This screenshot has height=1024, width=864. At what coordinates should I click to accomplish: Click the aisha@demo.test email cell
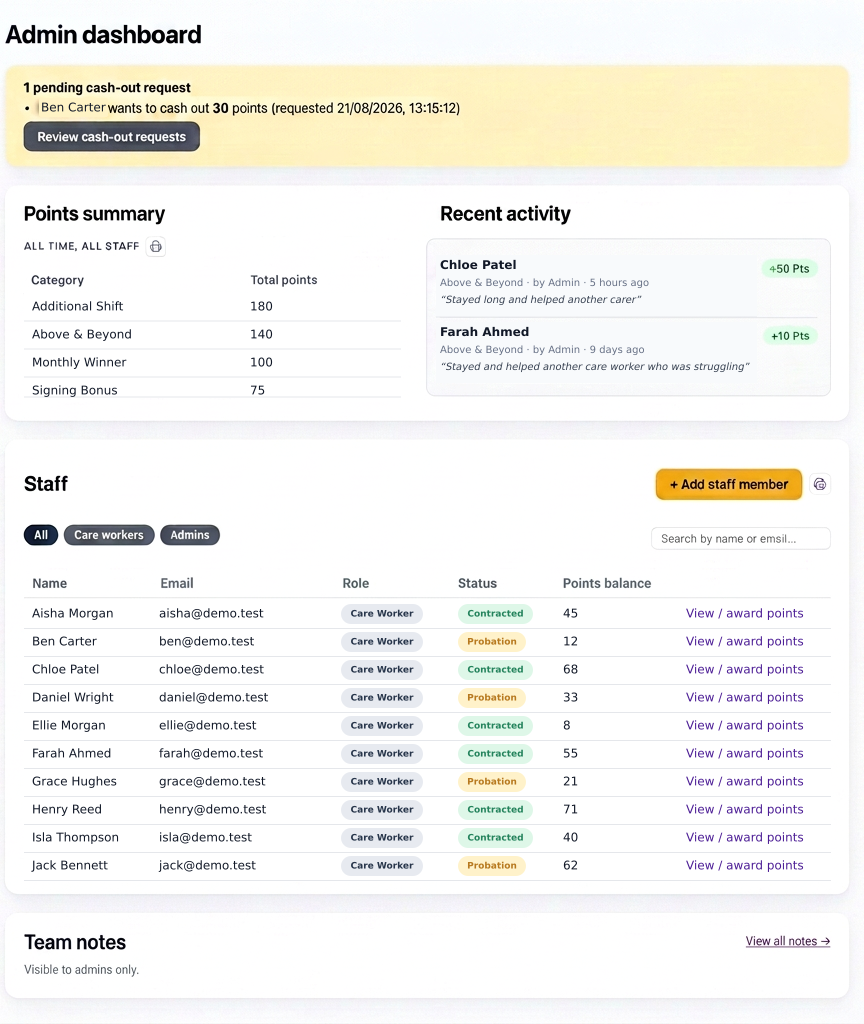pos(211,613)
